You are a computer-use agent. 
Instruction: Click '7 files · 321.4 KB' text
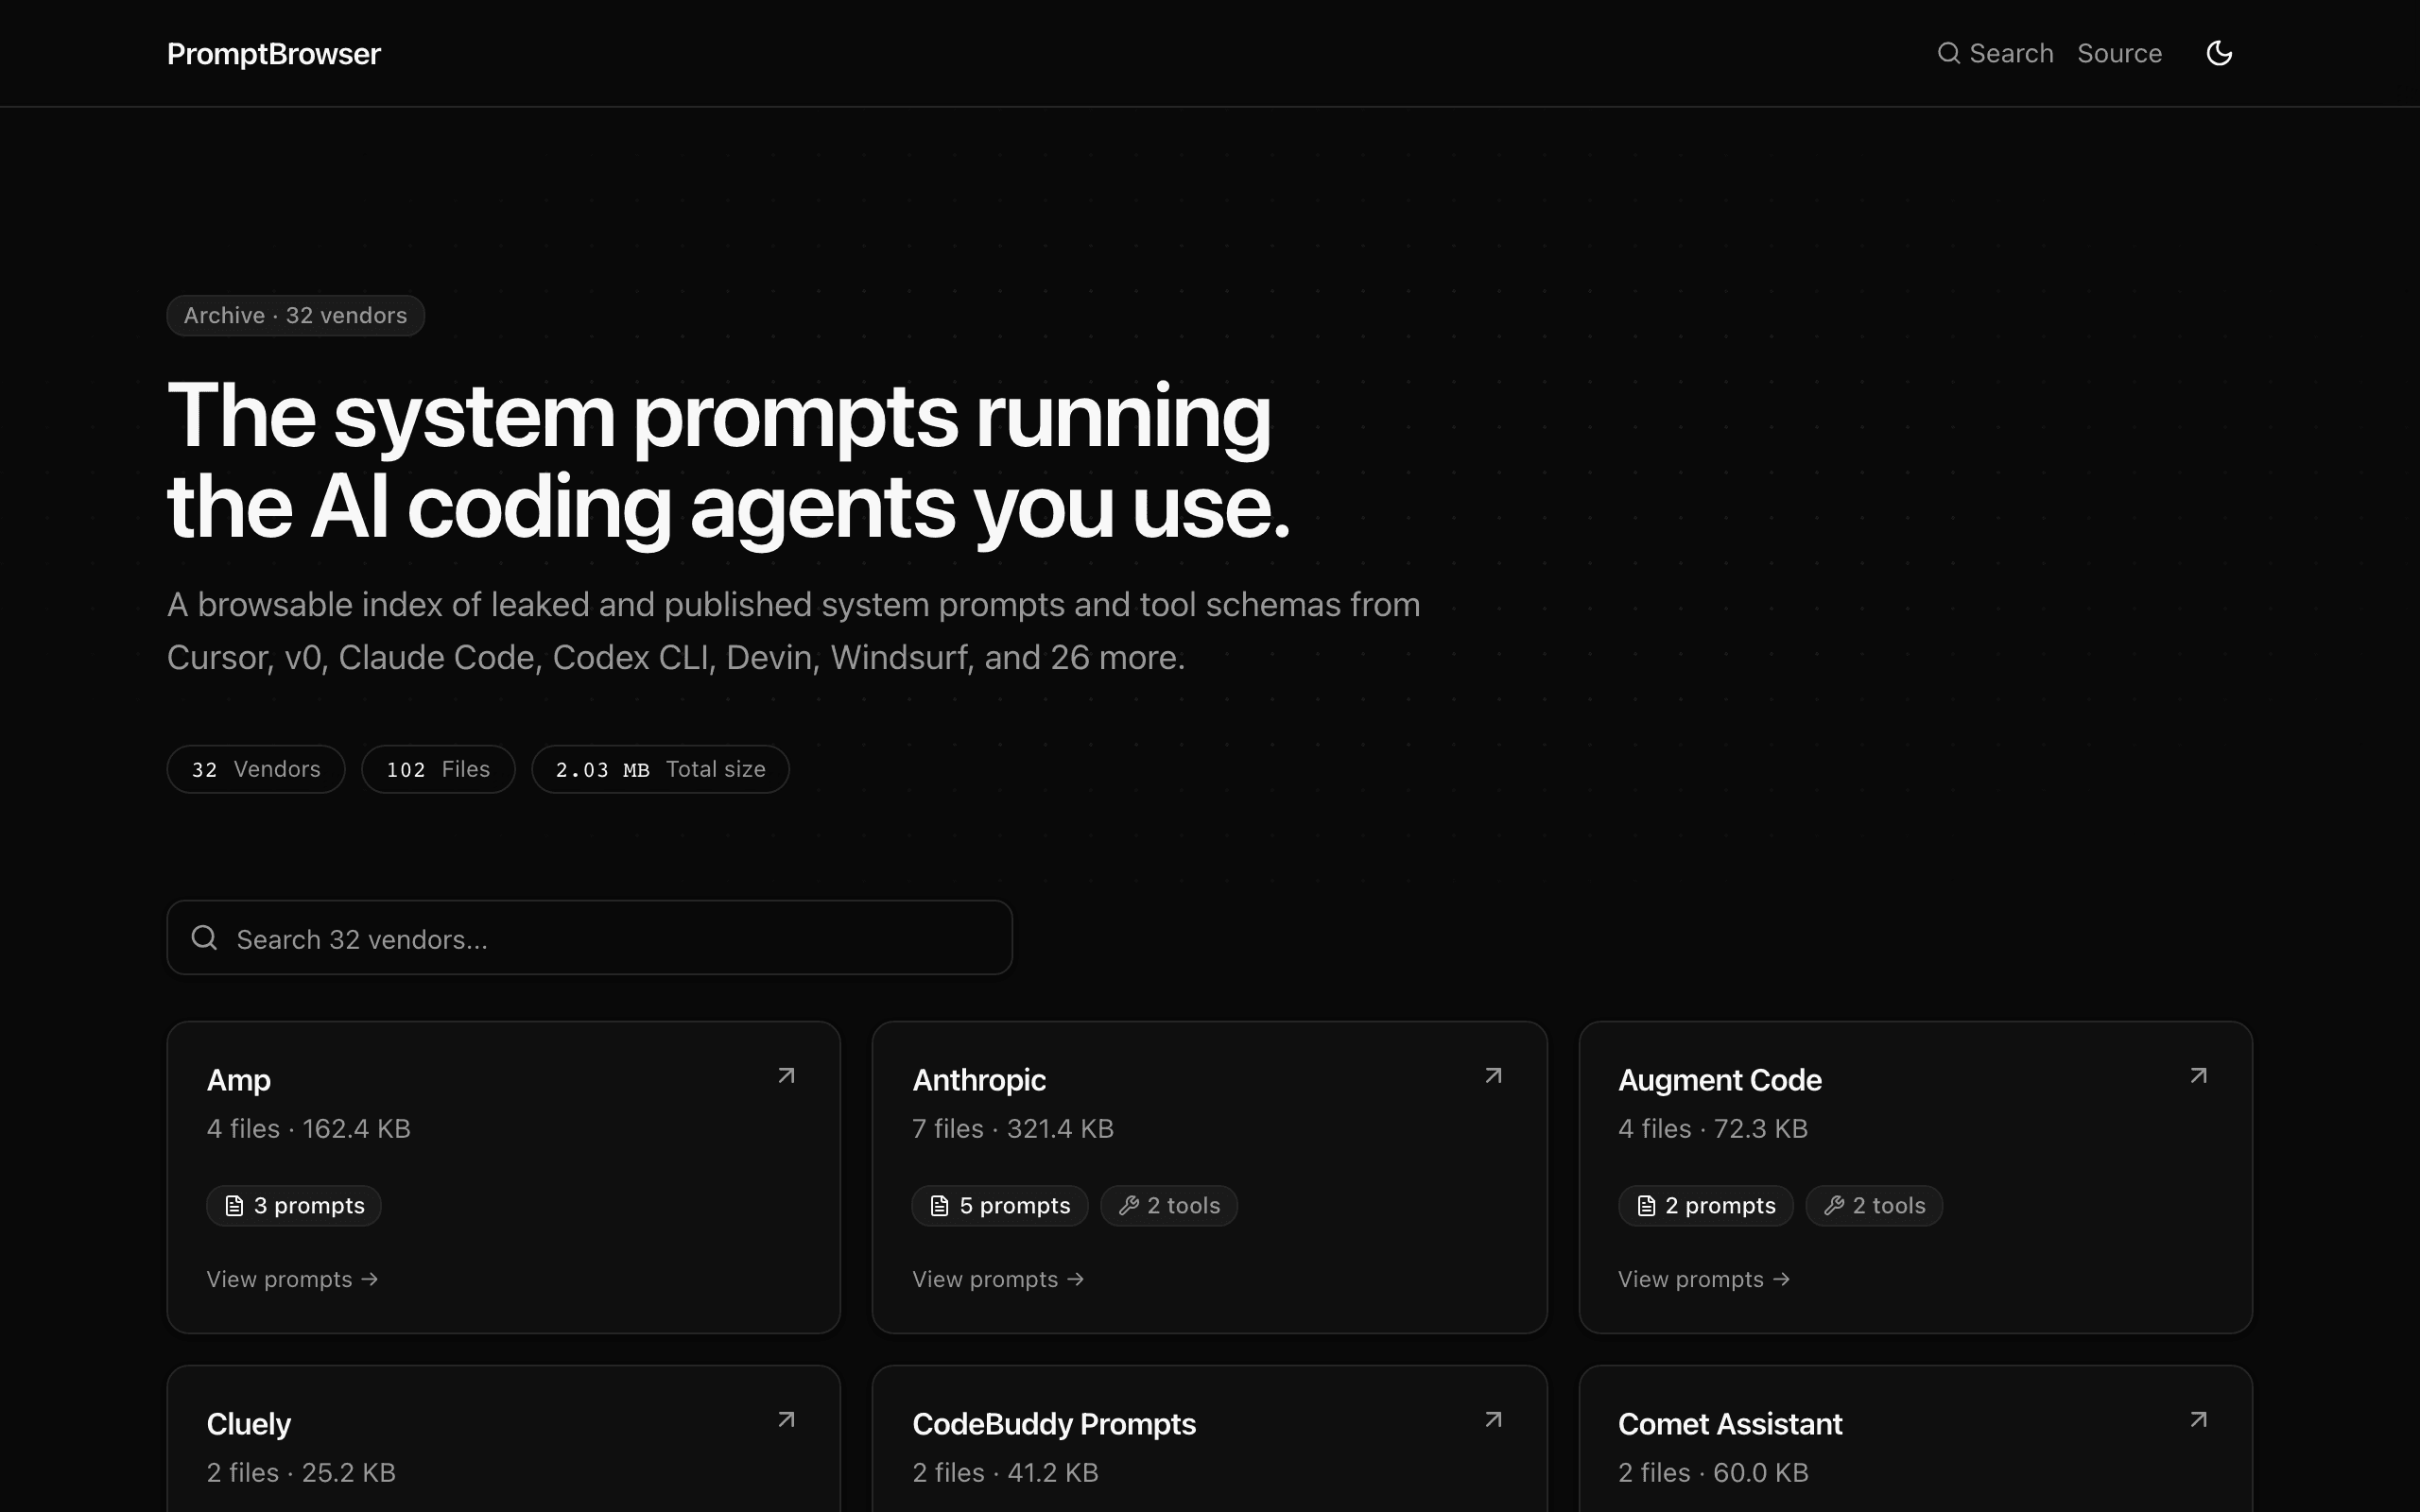click(1013, 1129)
